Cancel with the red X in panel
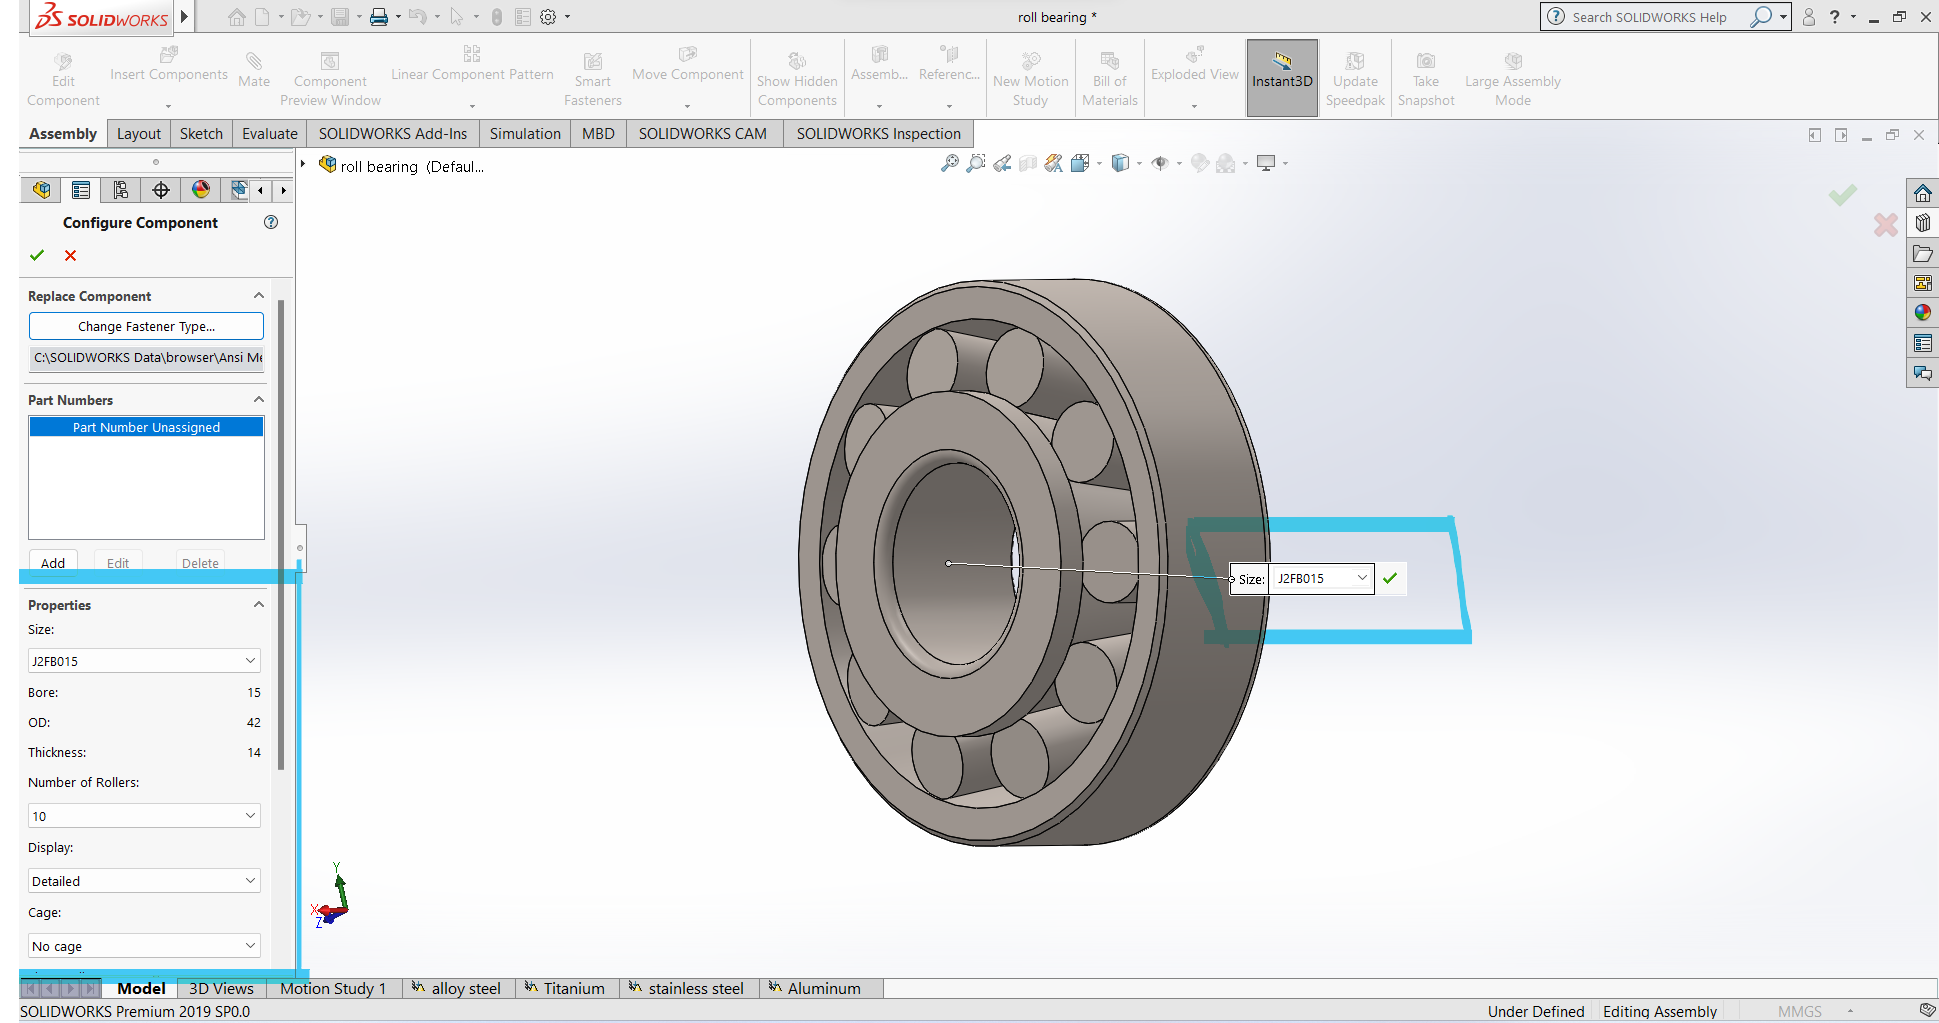1939x1023 pixels. coord(70,255)
